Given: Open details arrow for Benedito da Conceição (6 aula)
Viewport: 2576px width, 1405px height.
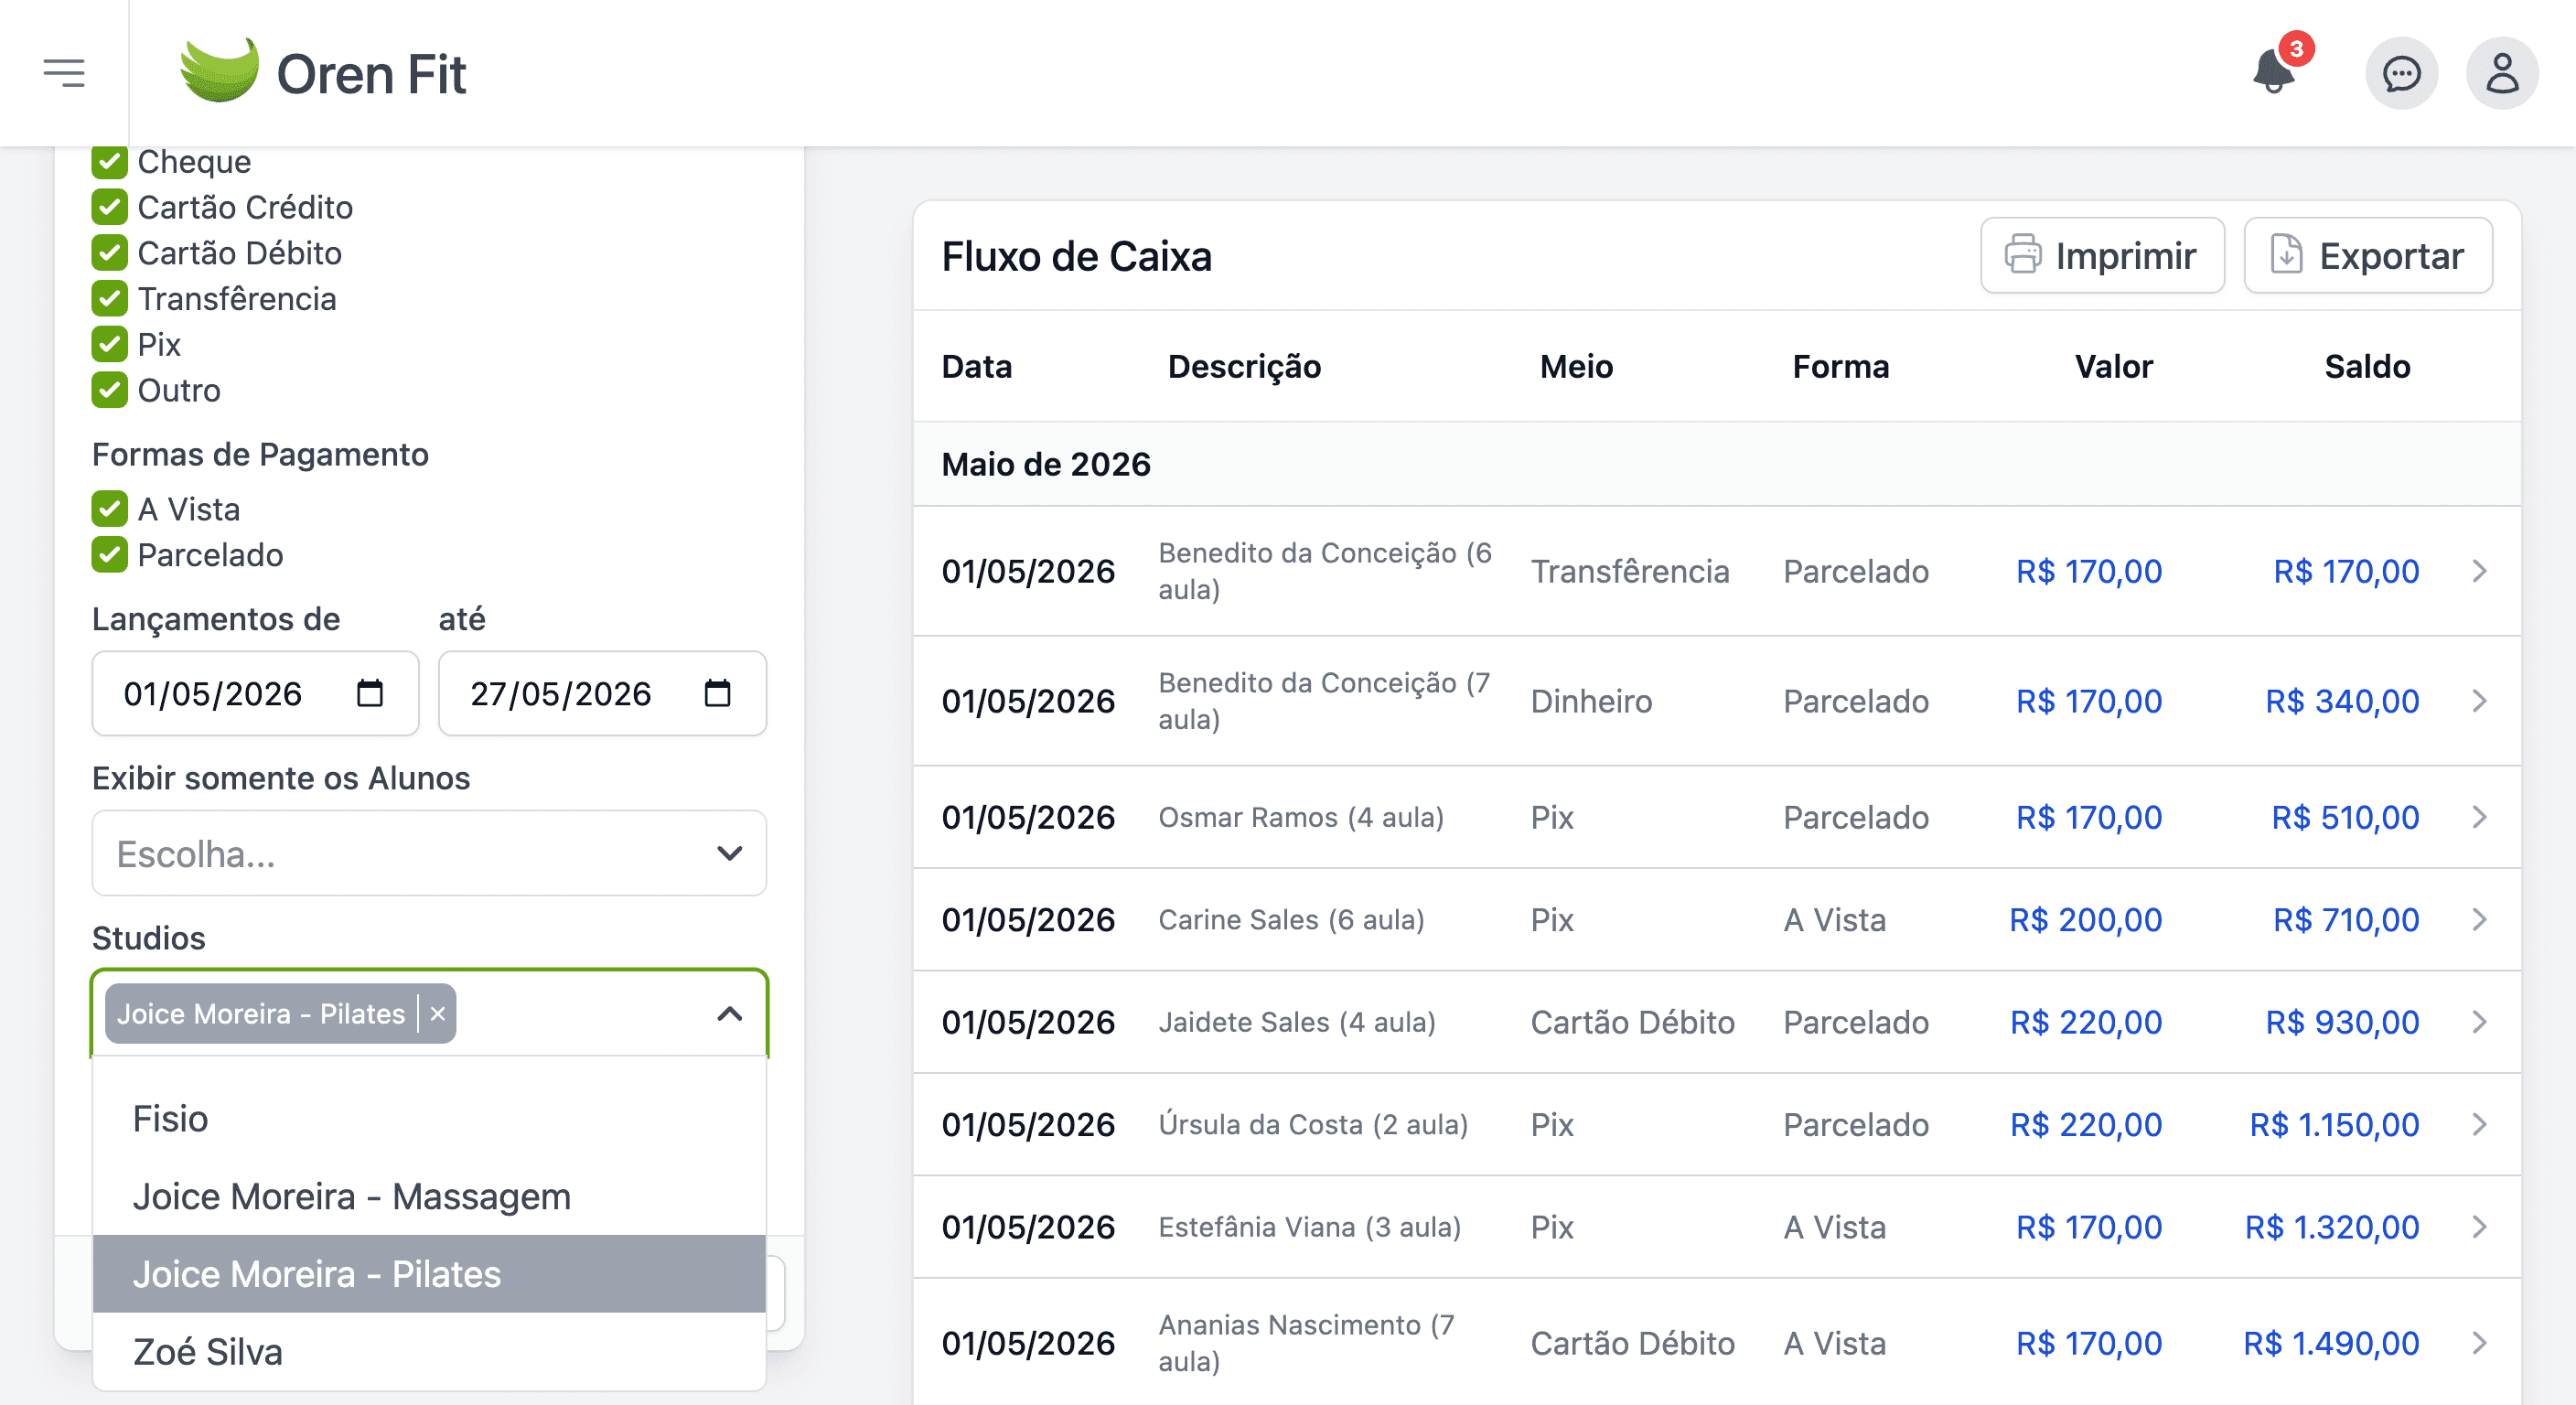Looking at the screenshot, I should 2479,571.
